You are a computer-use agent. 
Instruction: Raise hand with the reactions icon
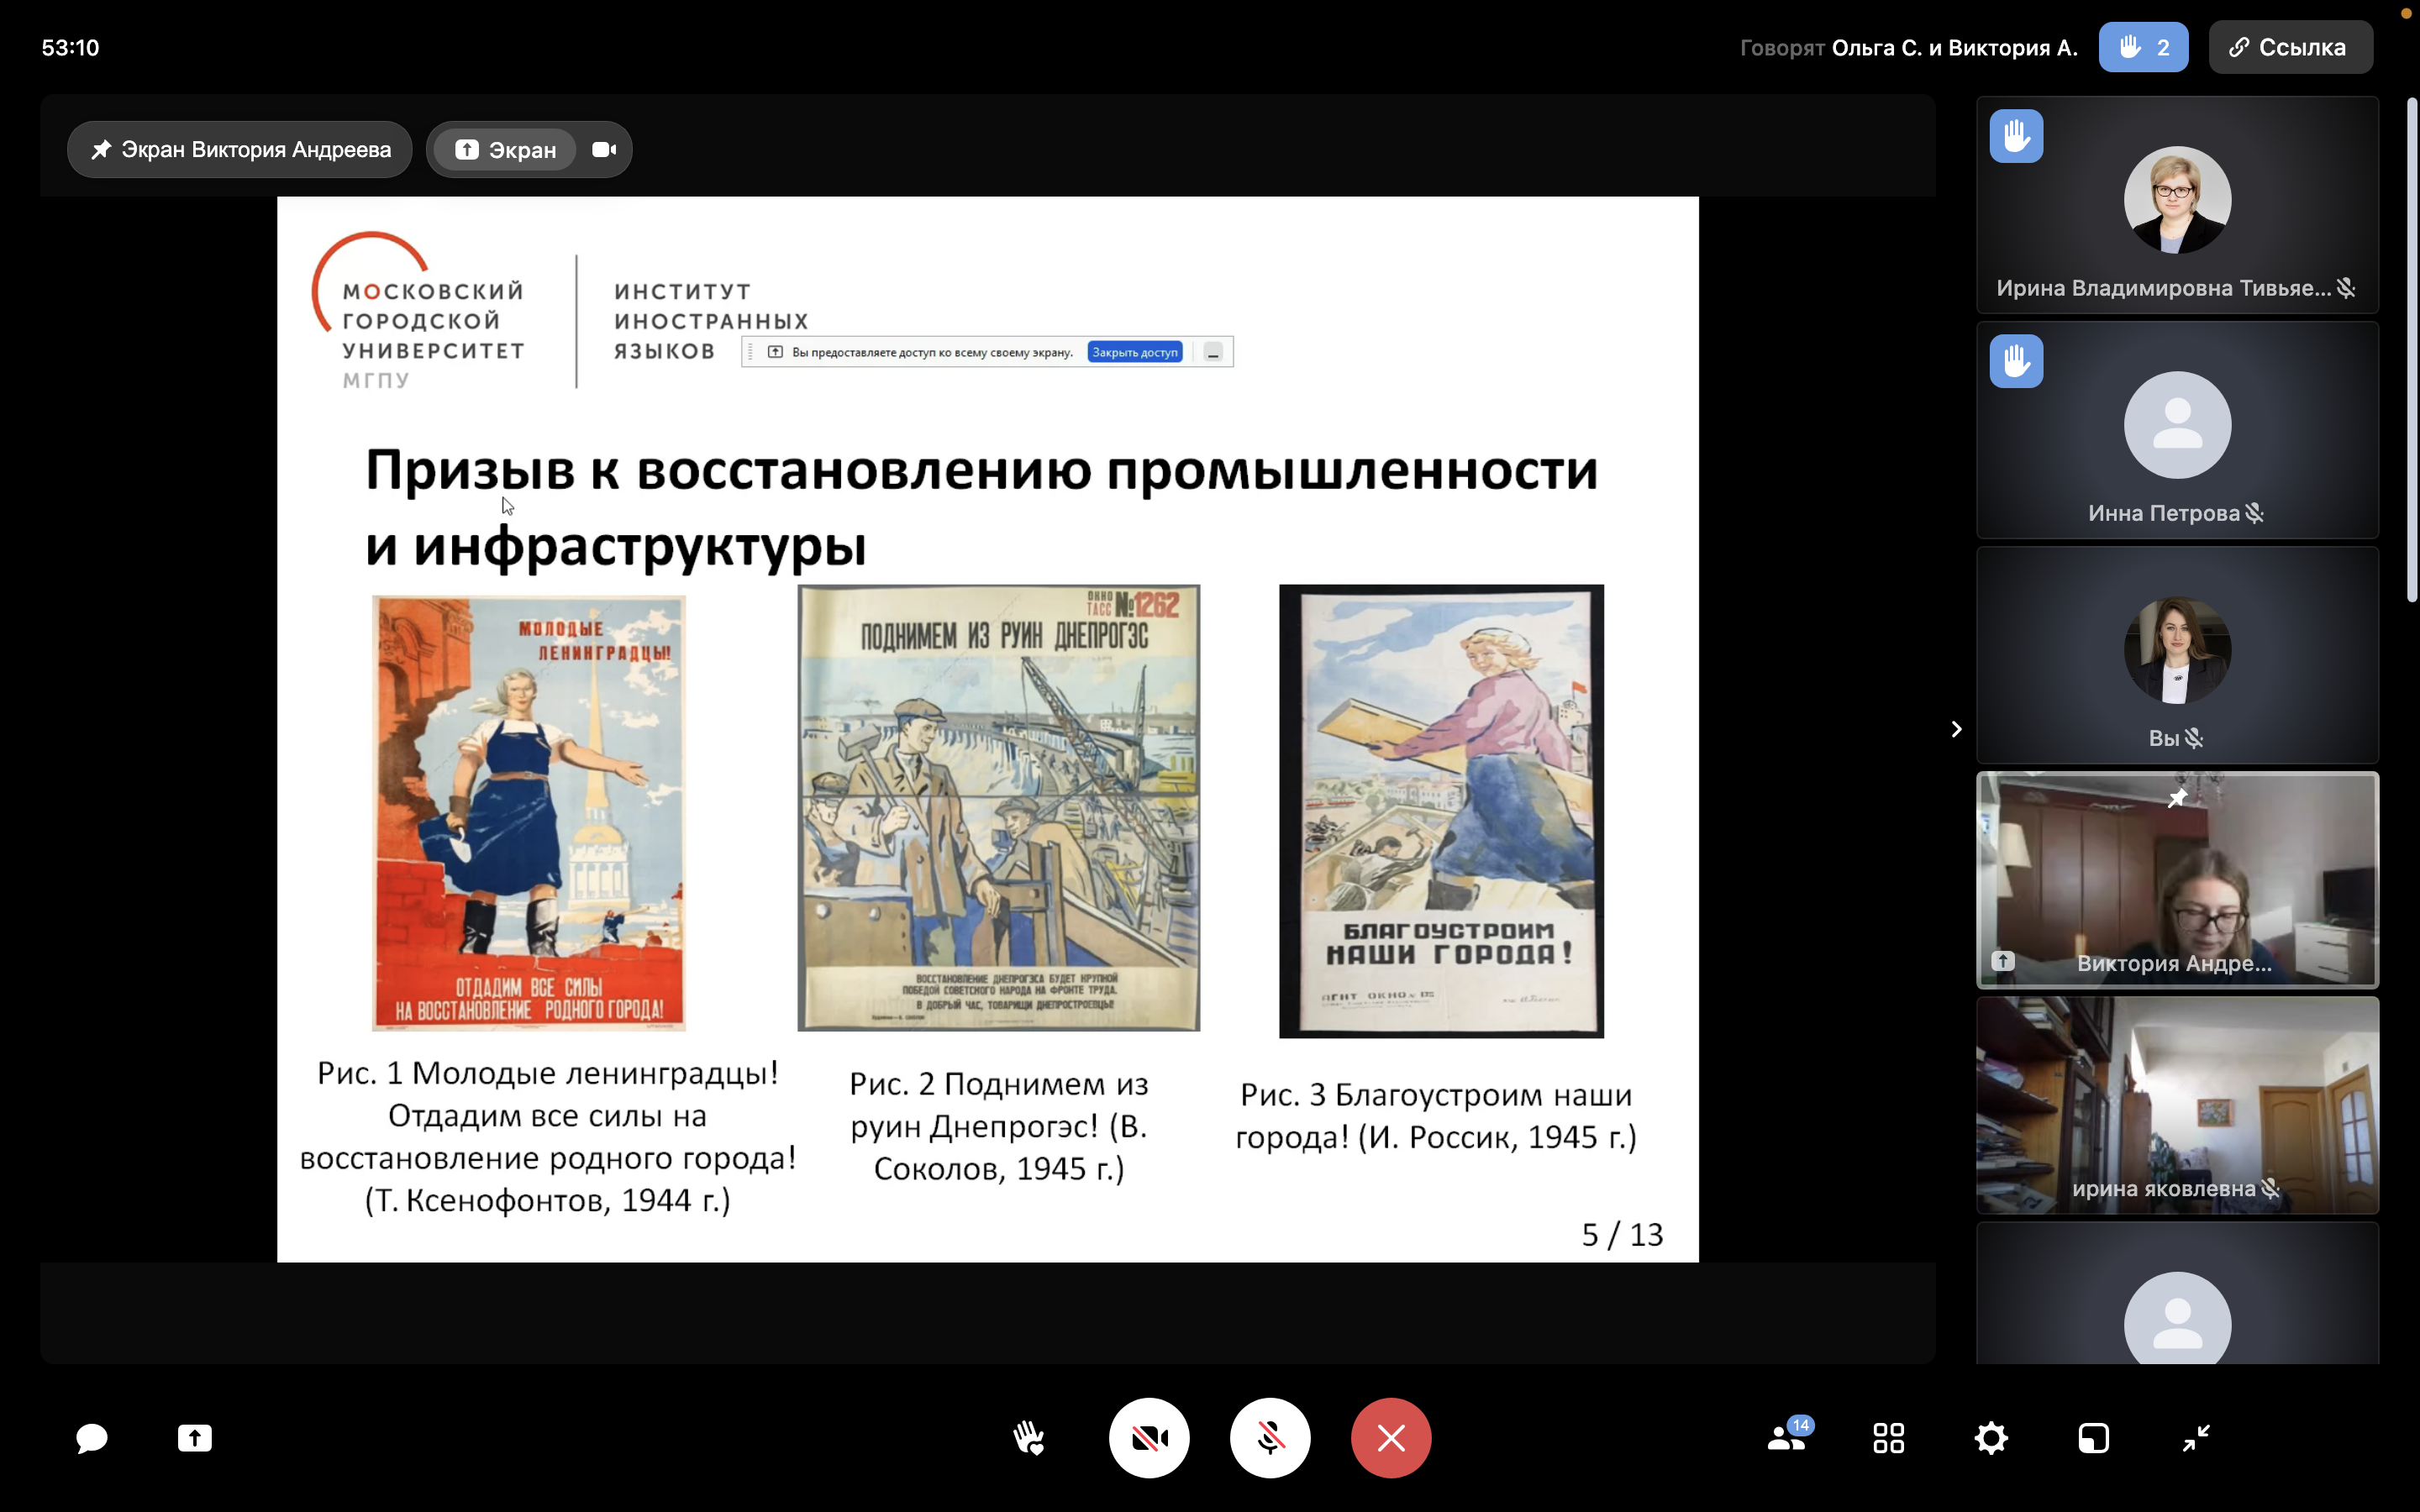coord(1028,1438)
